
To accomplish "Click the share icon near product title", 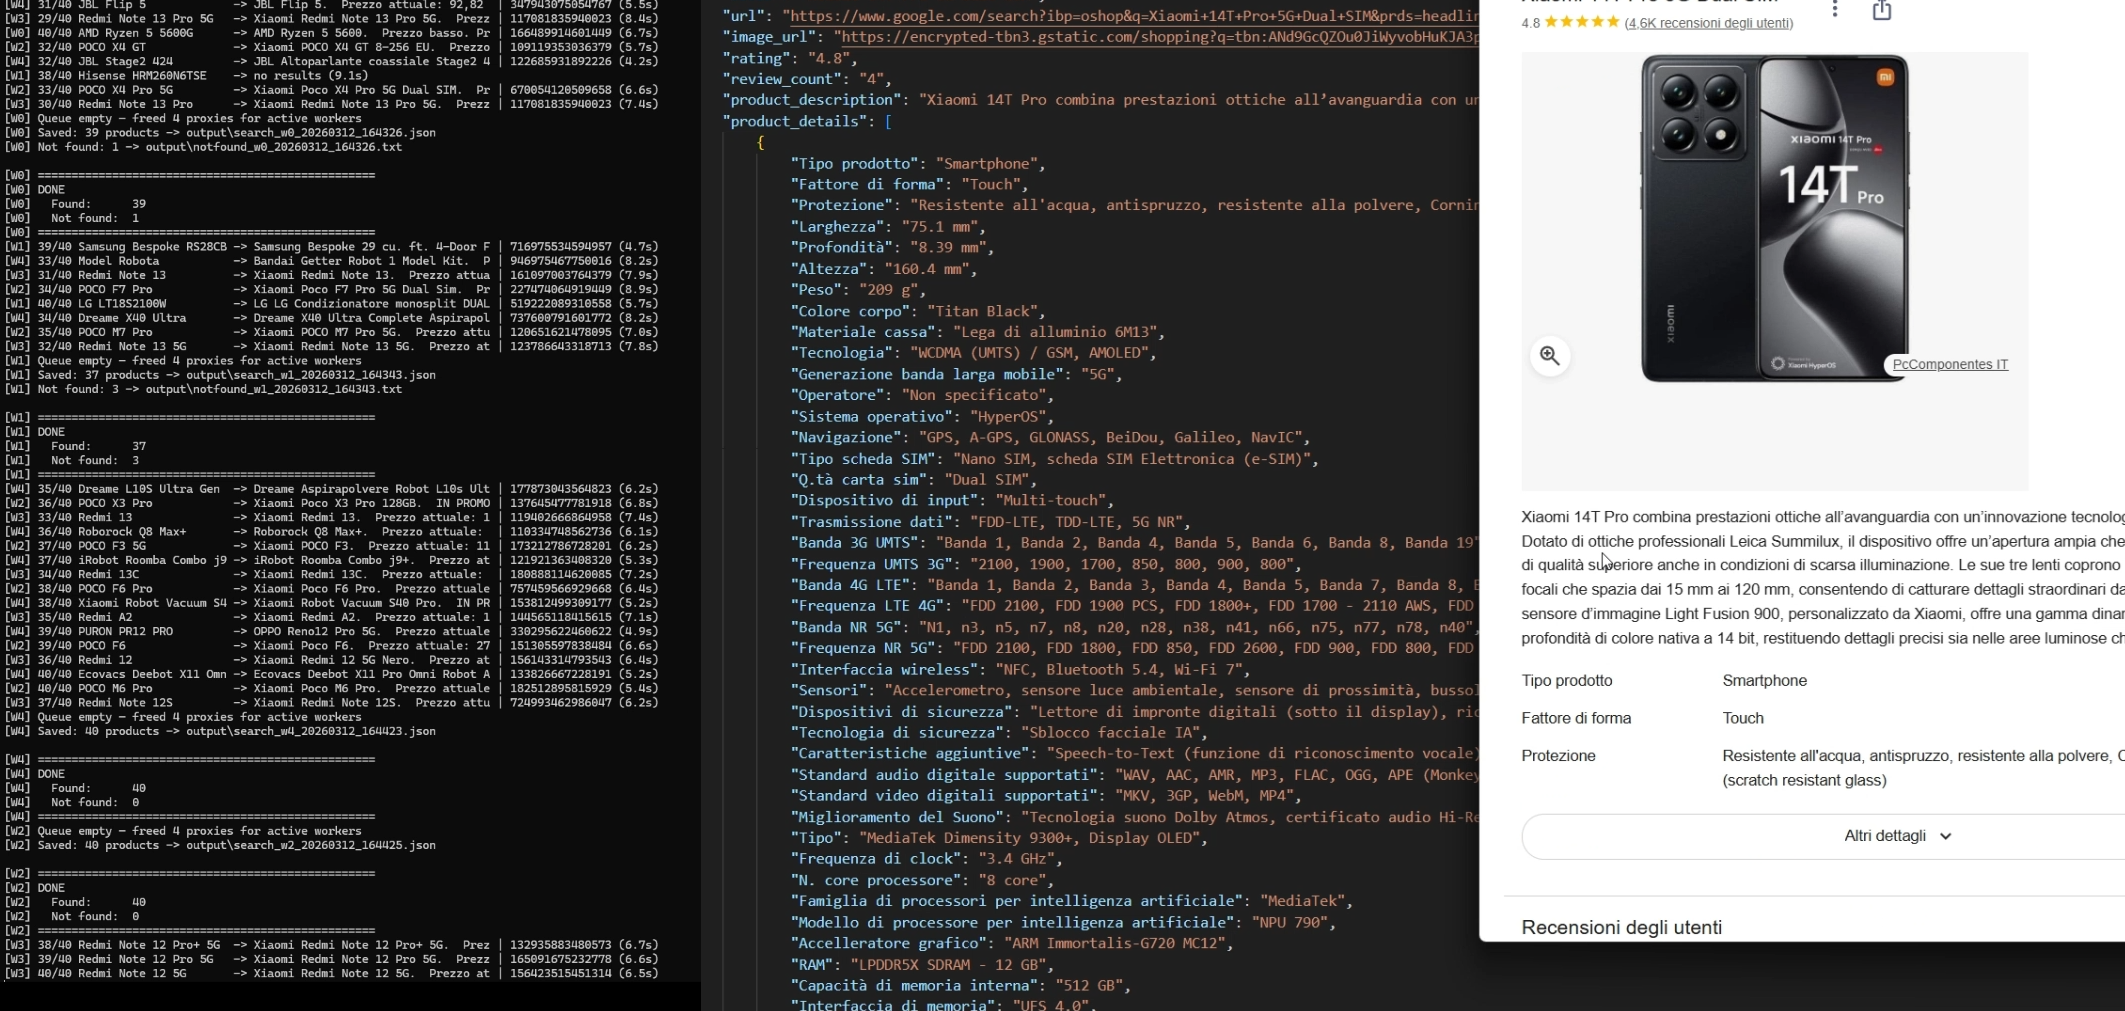I will [x=1882, y=10].
